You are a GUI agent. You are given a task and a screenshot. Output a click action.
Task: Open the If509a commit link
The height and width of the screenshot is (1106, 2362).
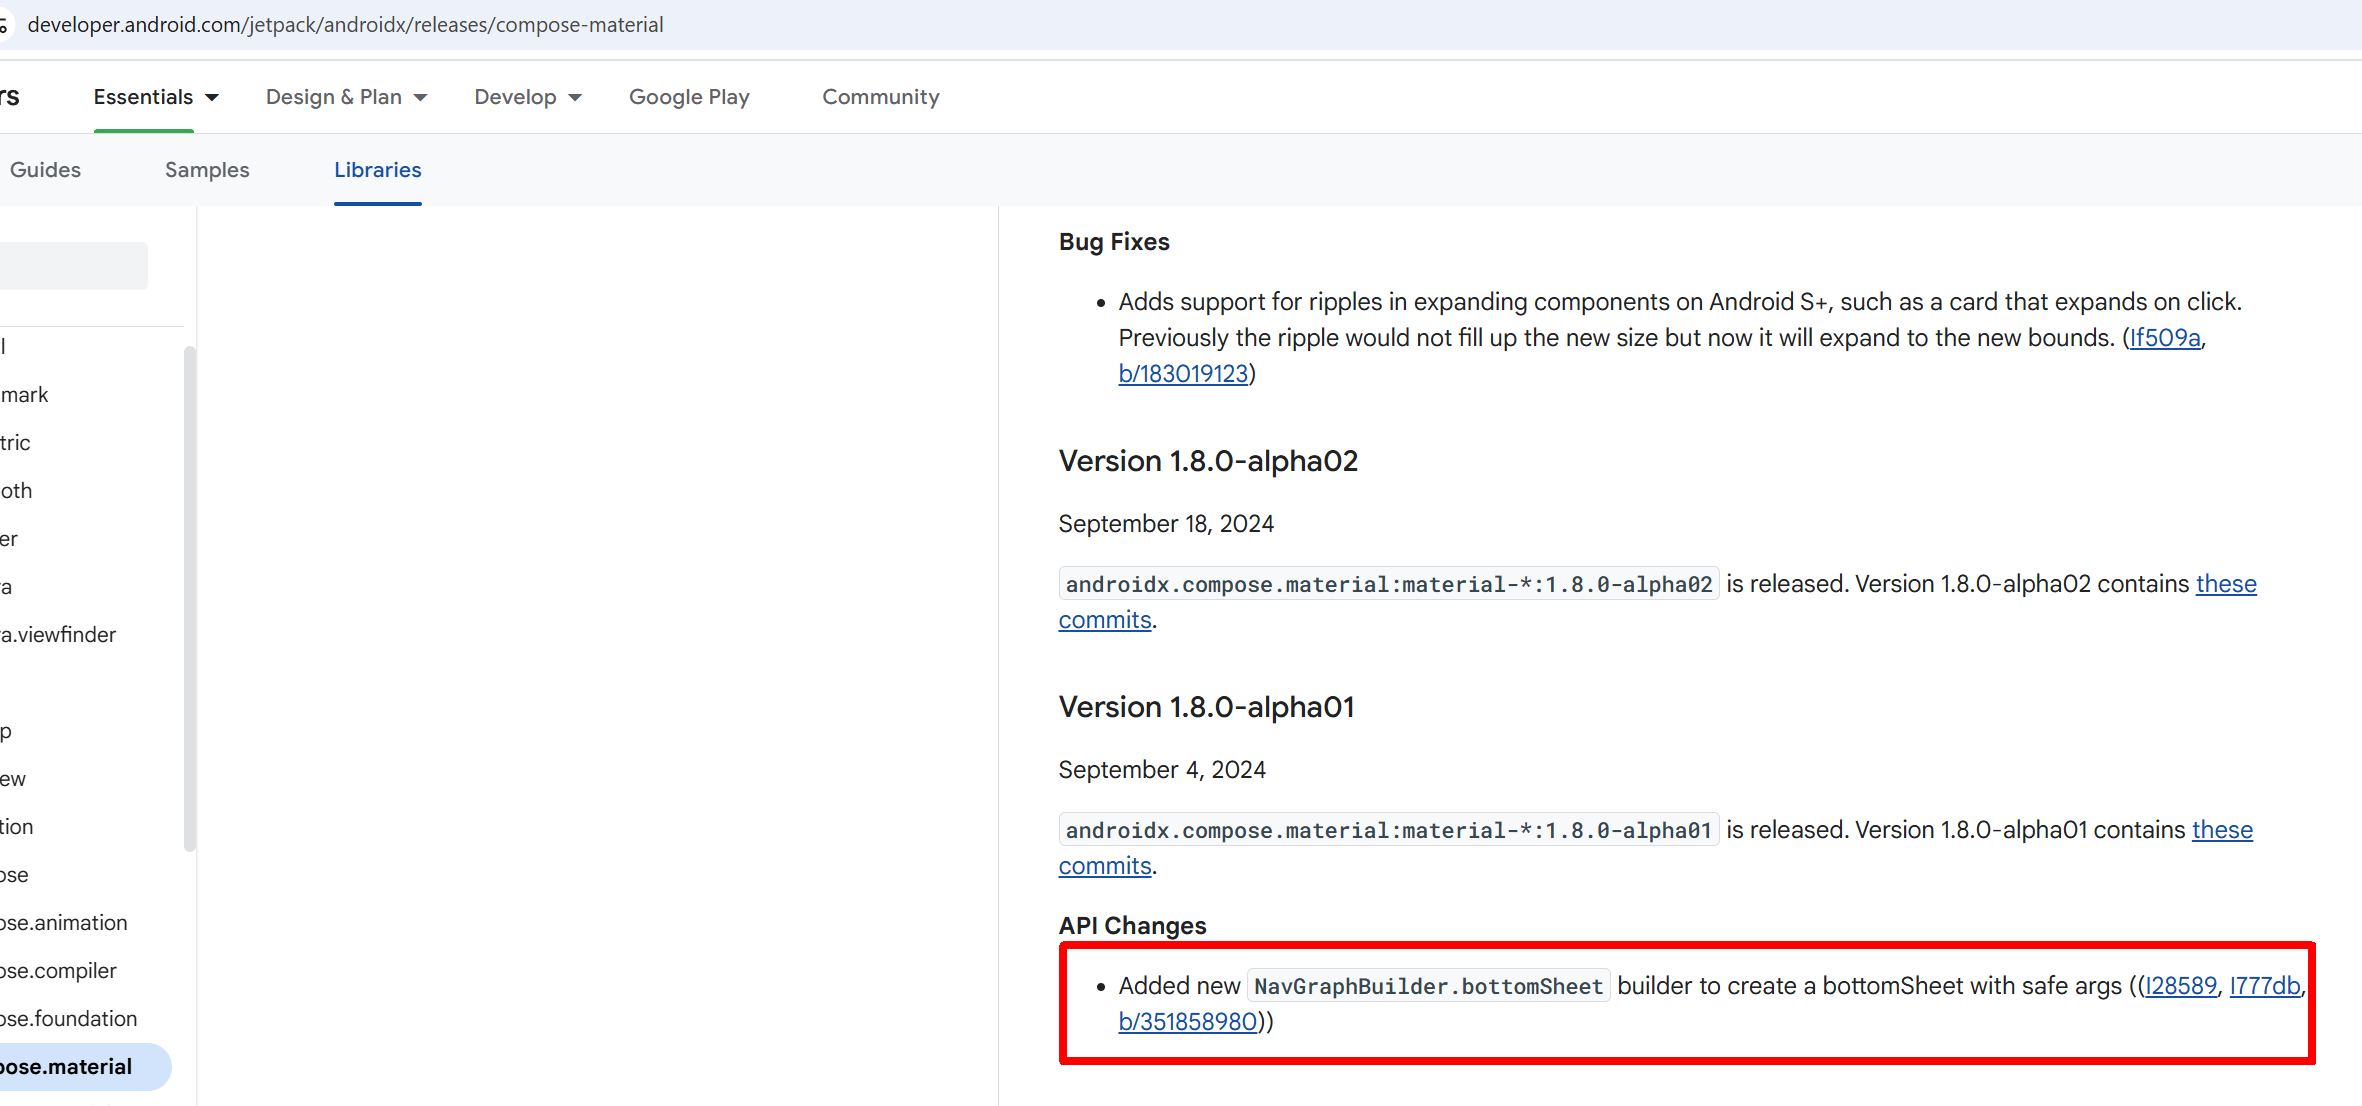(2164, 338)
